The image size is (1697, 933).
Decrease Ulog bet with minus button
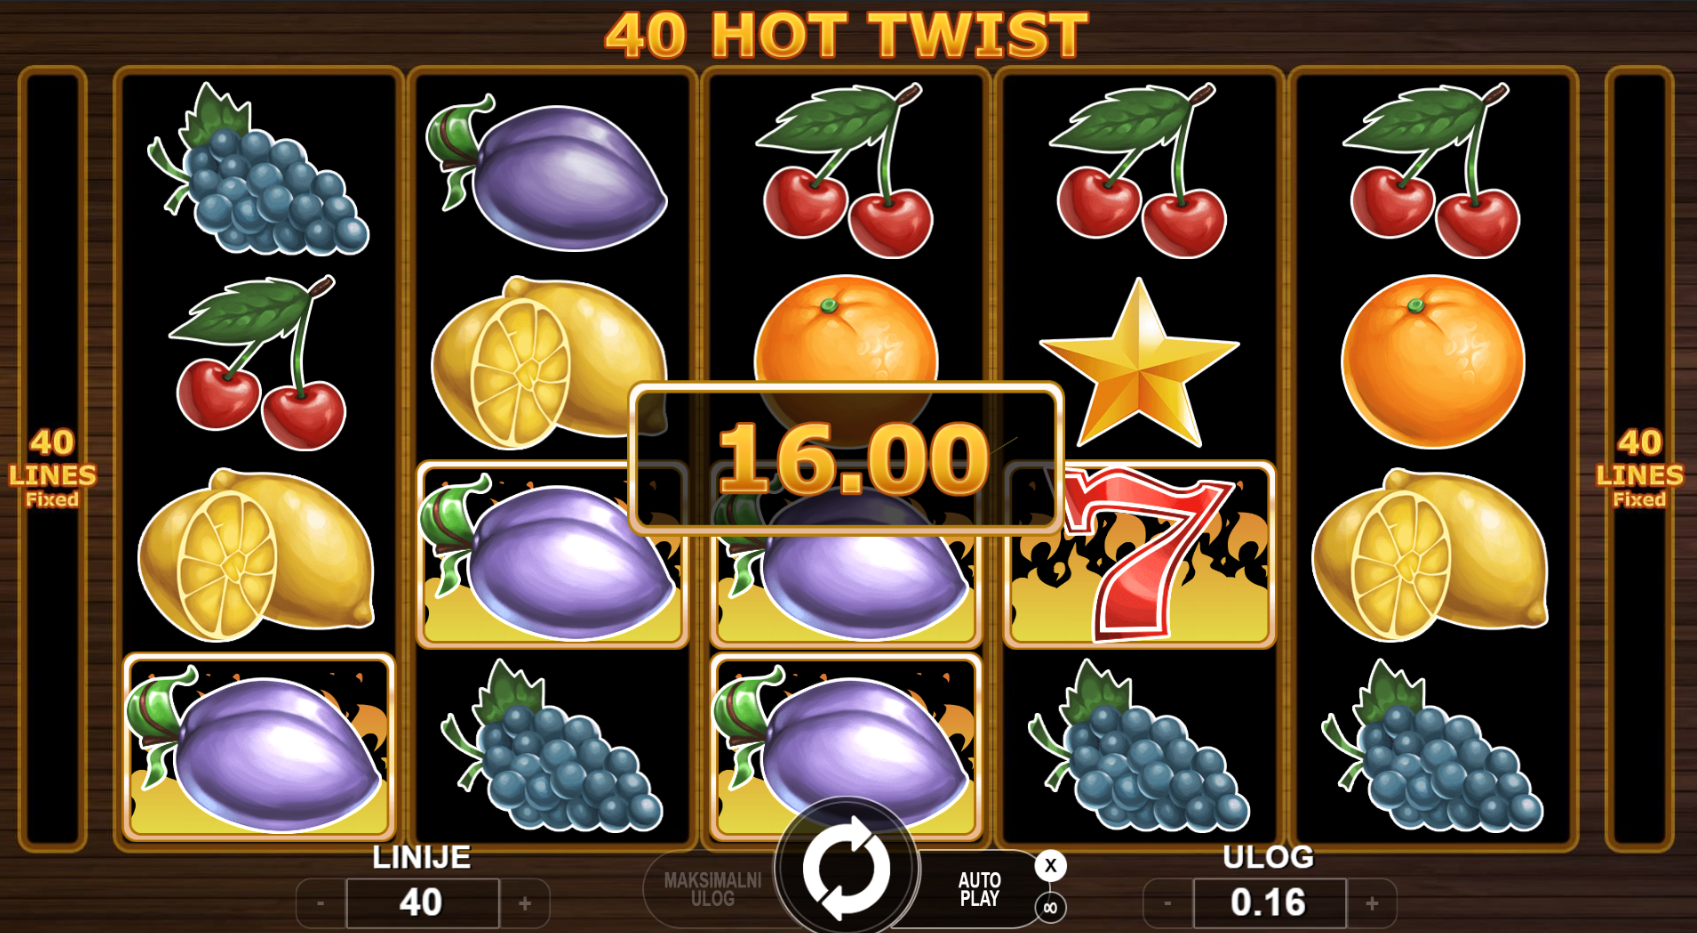[1167, 903]
